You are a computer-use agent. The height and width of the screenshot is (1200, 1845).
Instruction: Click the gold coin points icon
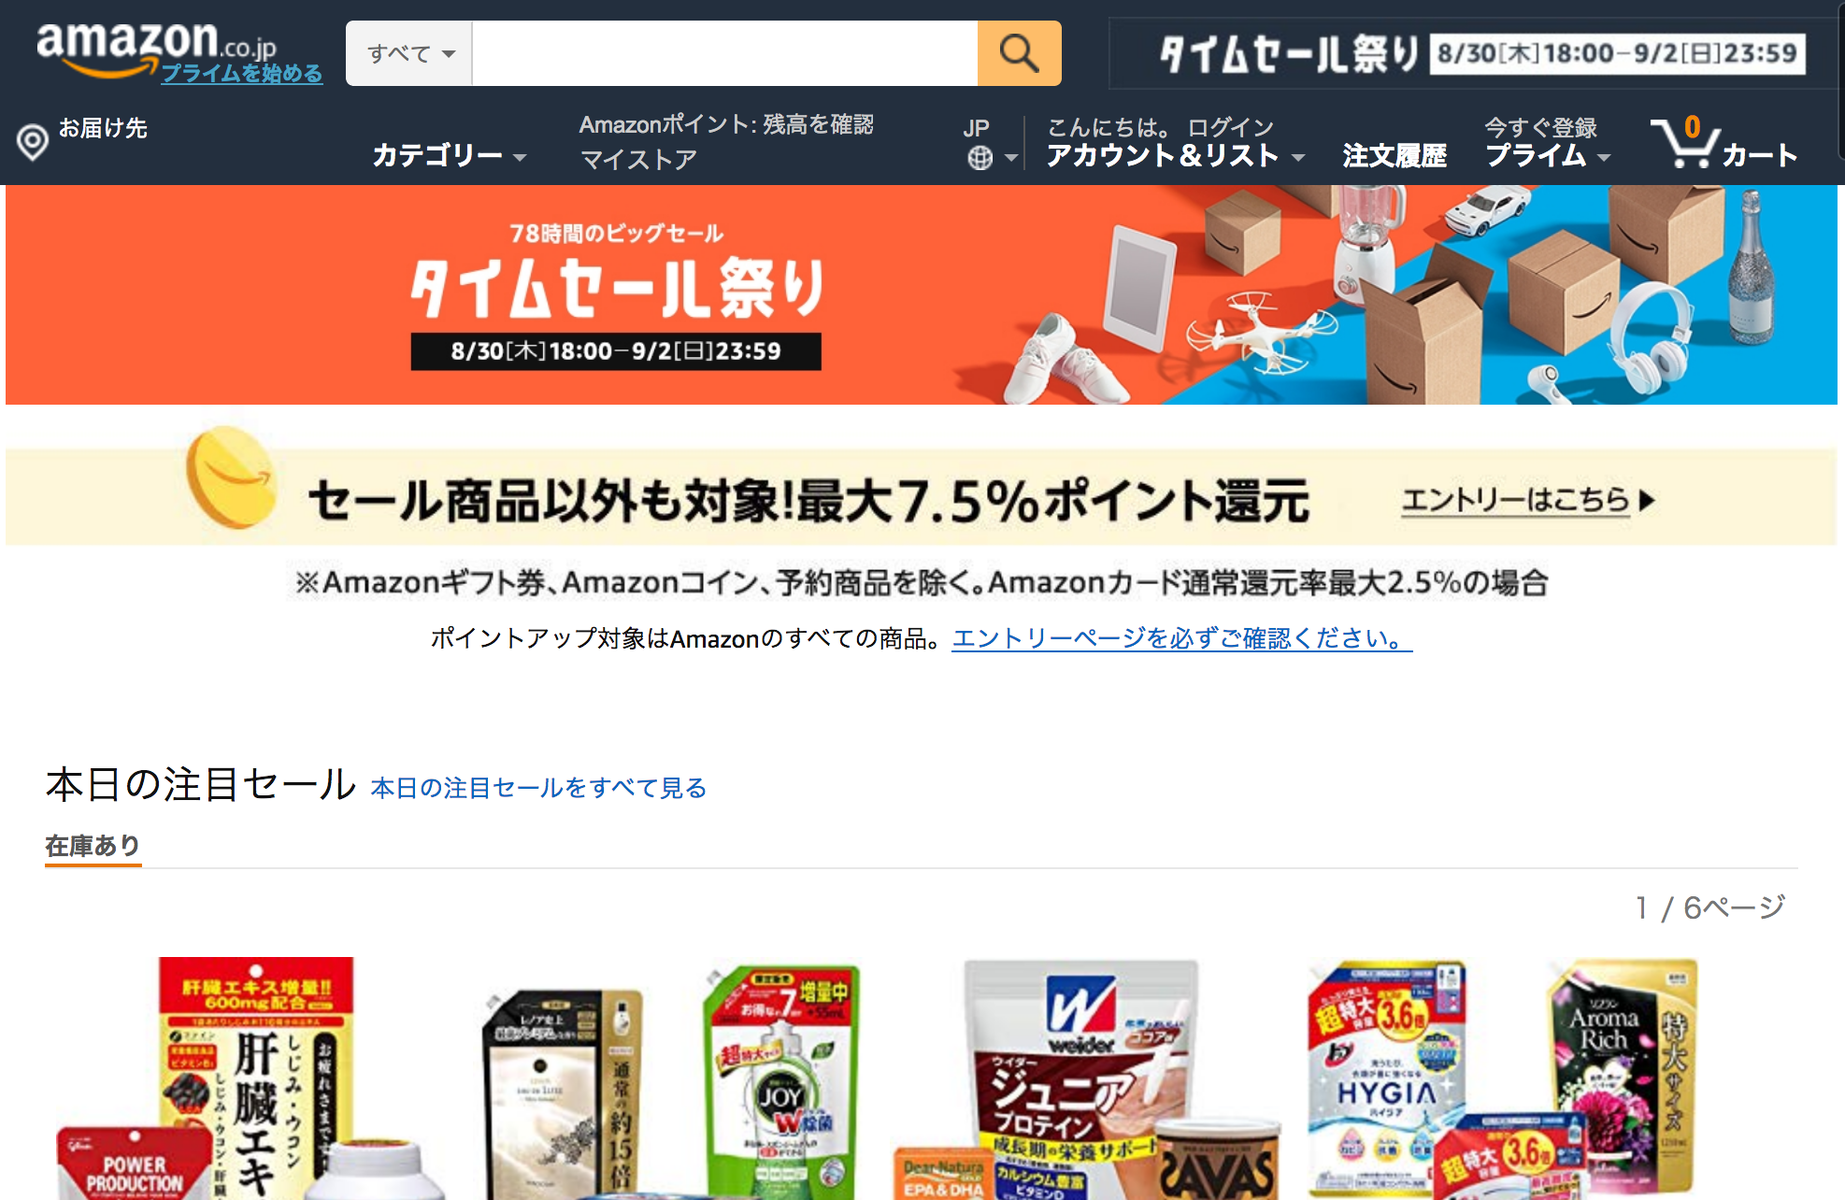tap(231, 476)
